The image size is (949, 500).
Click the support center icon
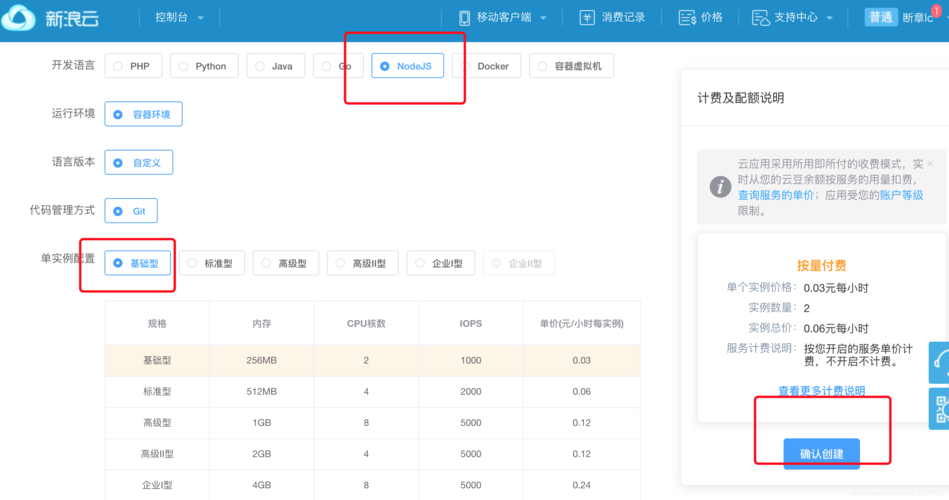pos(760,18)
